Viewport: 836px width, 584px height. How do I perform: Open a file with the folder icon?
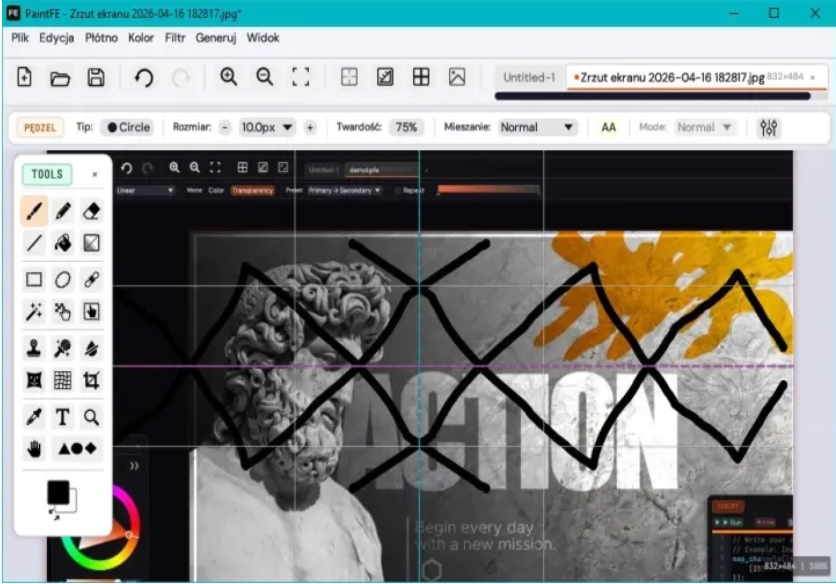pos(60,78)
